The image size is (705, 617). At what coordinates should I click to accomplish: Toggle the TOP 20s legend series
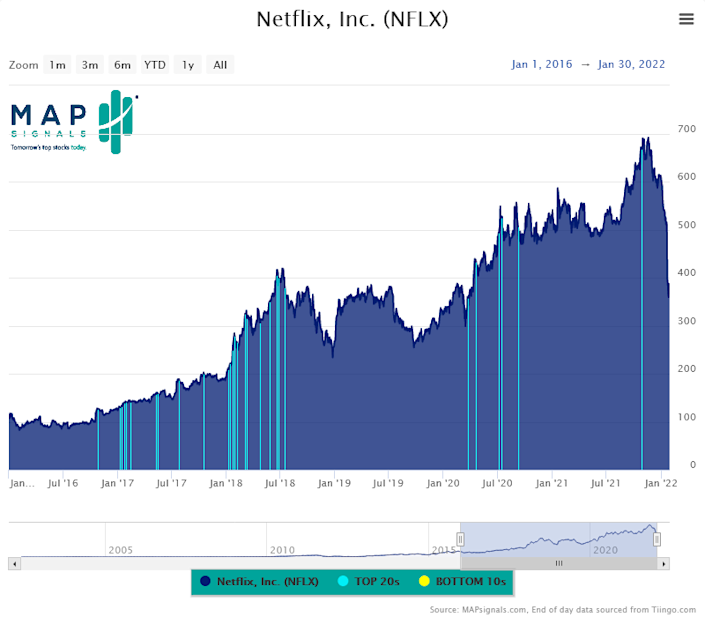point(369,581)
